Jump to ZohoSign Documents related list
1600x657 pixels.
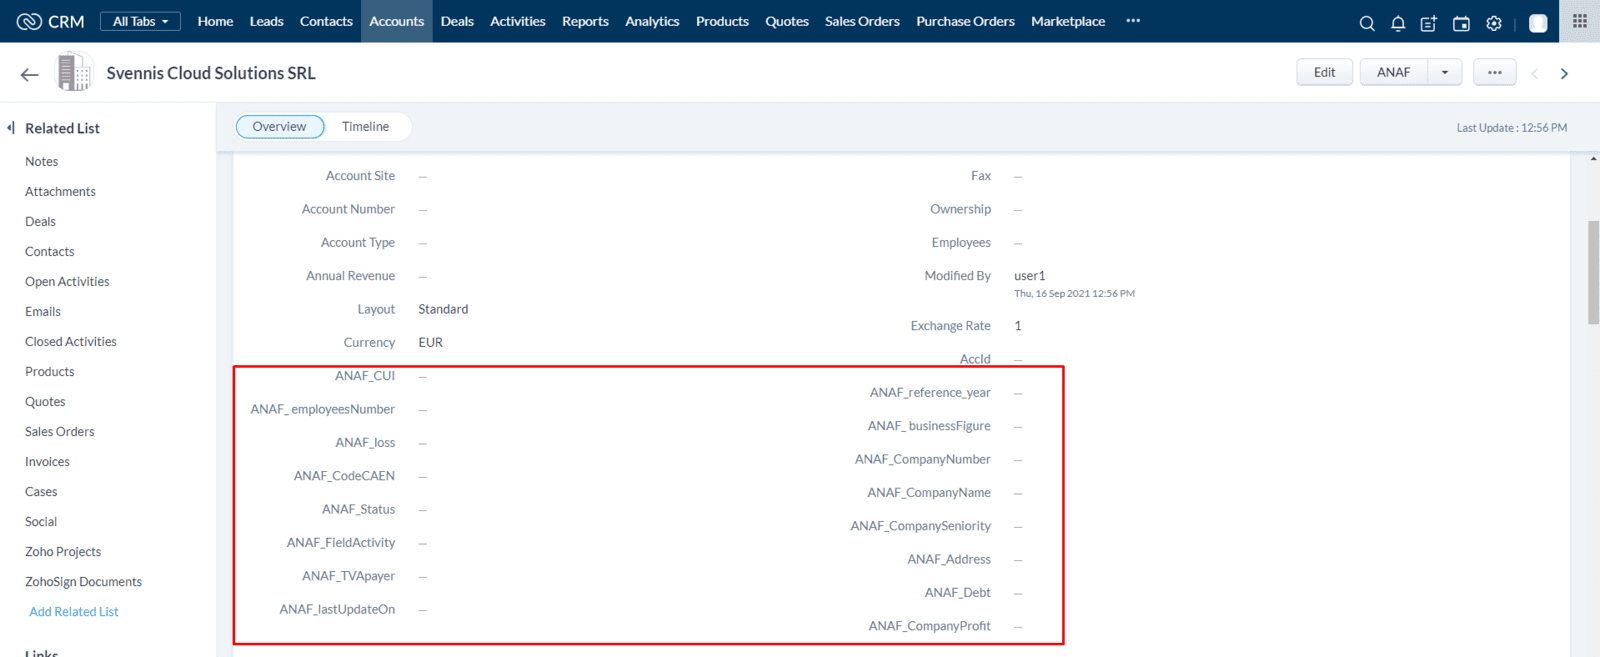click(x=83, y=581)
